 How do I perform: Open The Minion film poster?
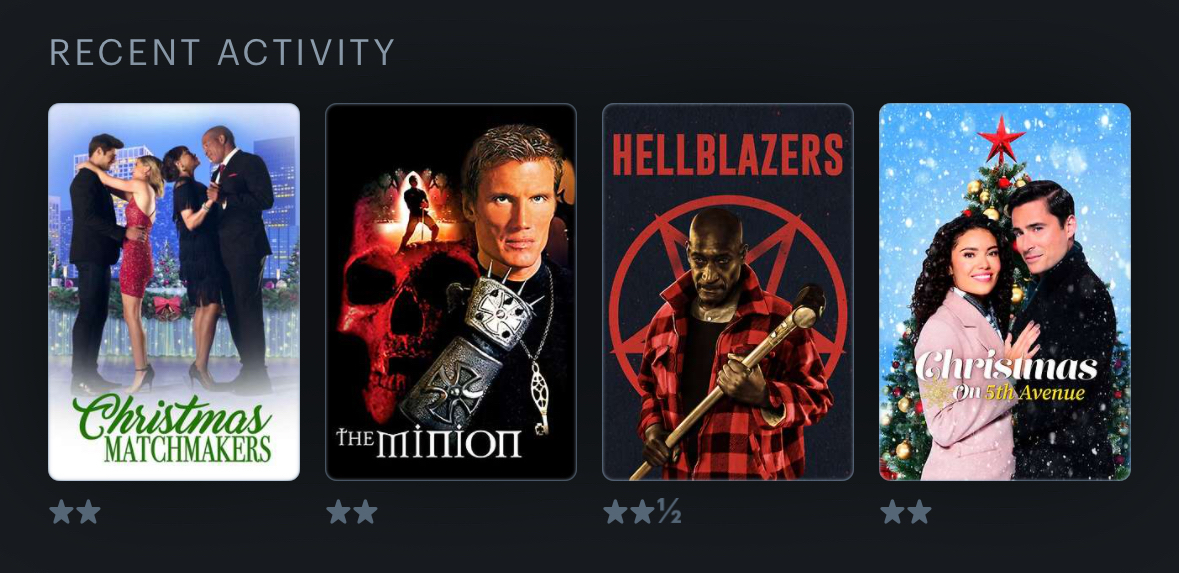(x=451, y=292)
